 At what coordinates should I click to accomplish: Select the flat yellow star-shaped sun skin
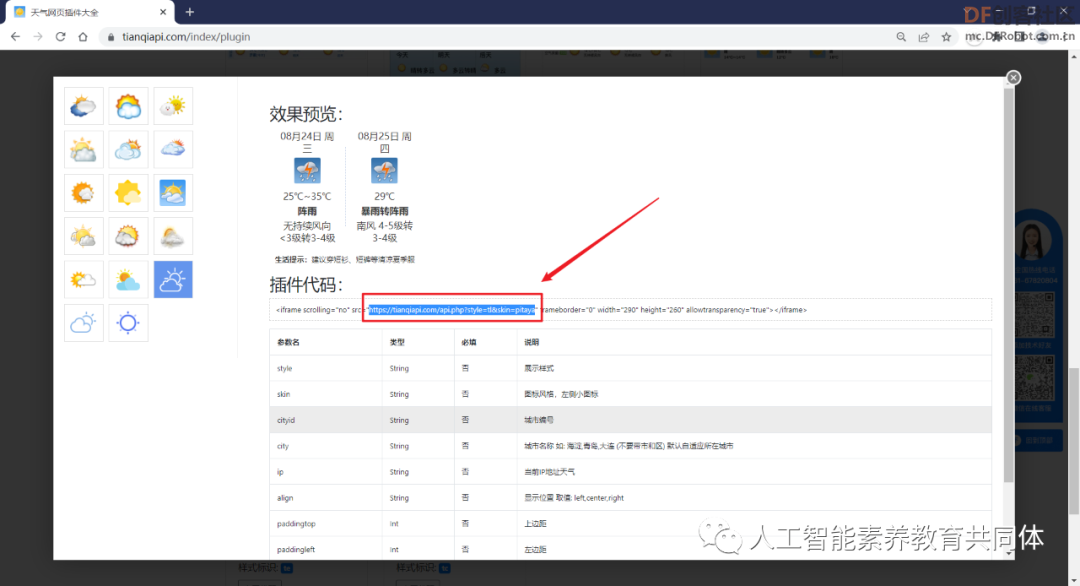128,193
